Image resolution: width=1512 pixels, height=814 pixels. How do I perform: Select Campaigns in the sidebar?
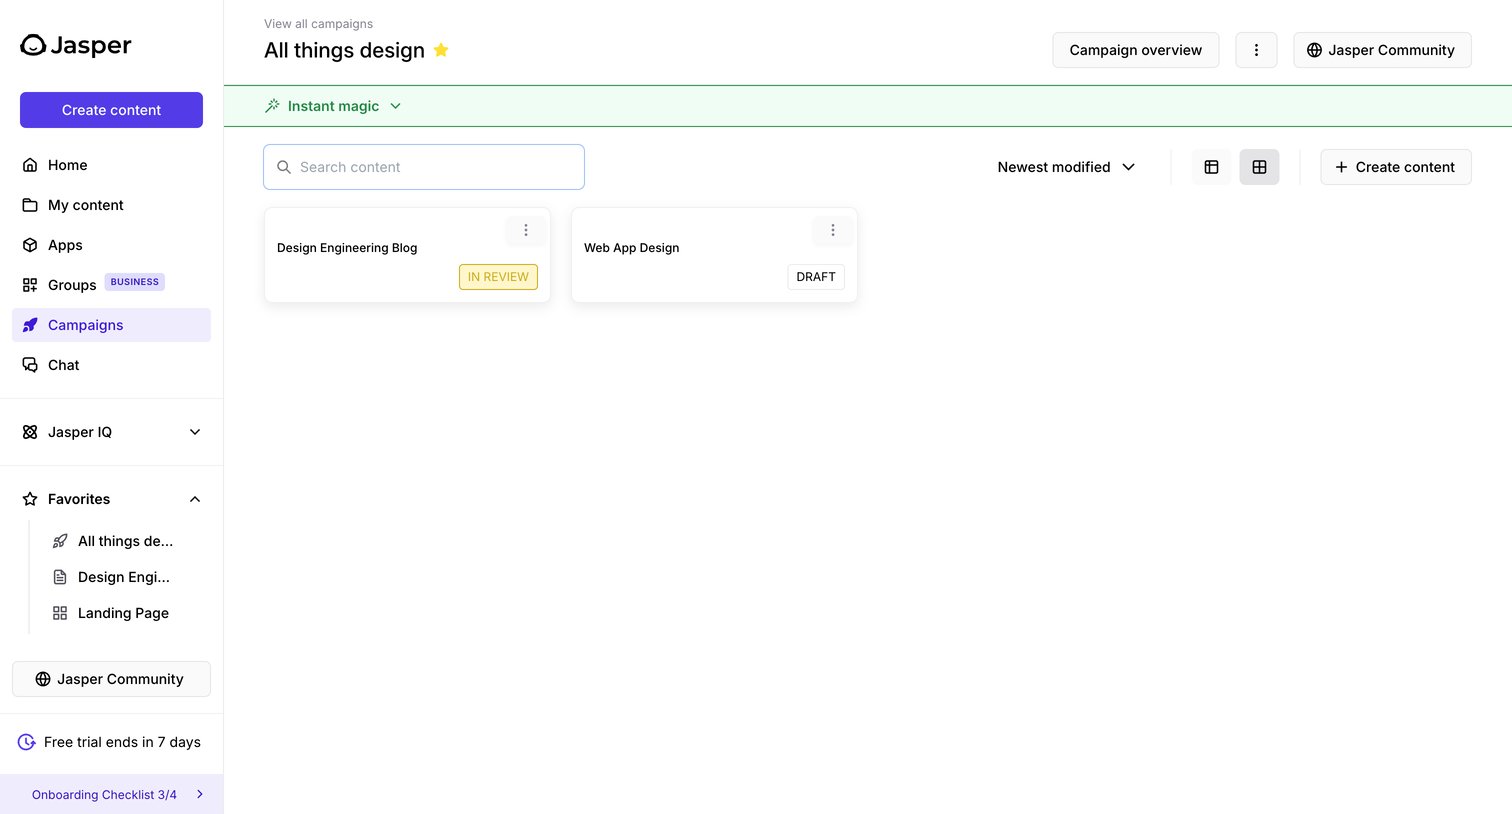coord(111,325)
